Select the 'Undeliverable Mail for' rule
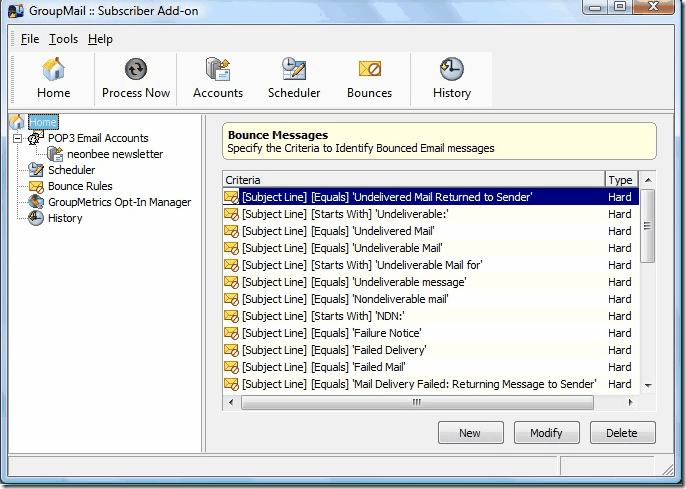Image resolution: width=686 pixels, height=489 pixels. (x=430, y=265)
